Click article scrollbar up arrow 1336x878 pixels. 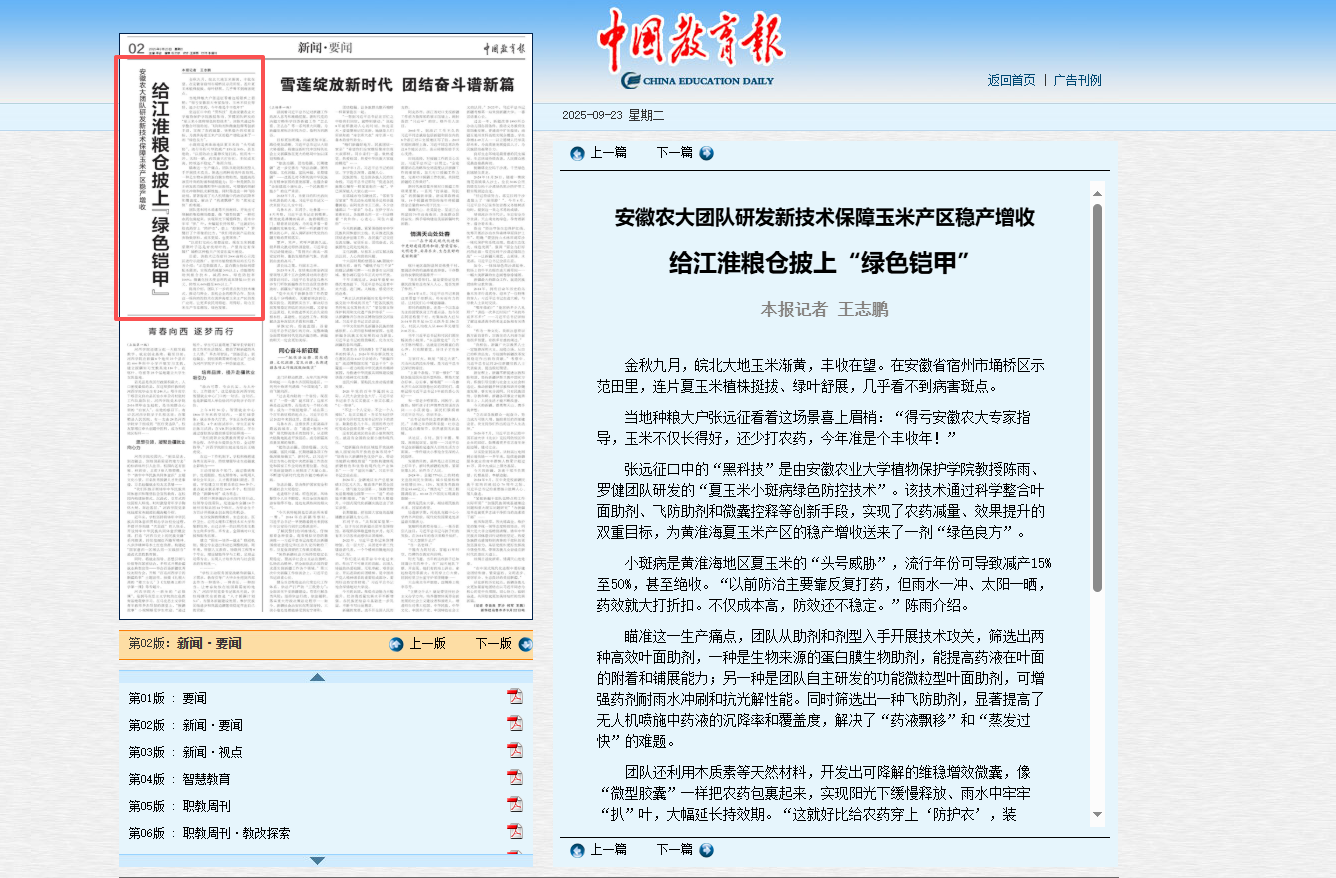point(1097,192)
